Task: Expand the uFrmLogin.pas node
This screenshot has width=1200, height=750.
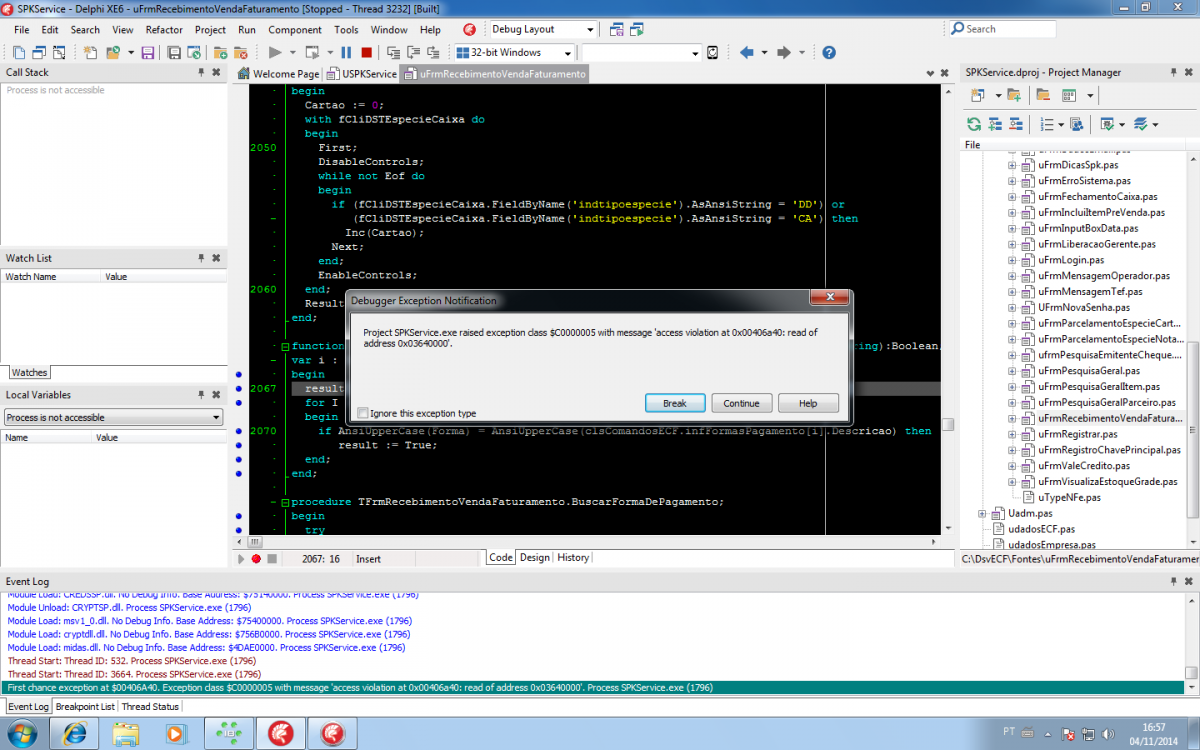Action: (x=1012, y=260)
